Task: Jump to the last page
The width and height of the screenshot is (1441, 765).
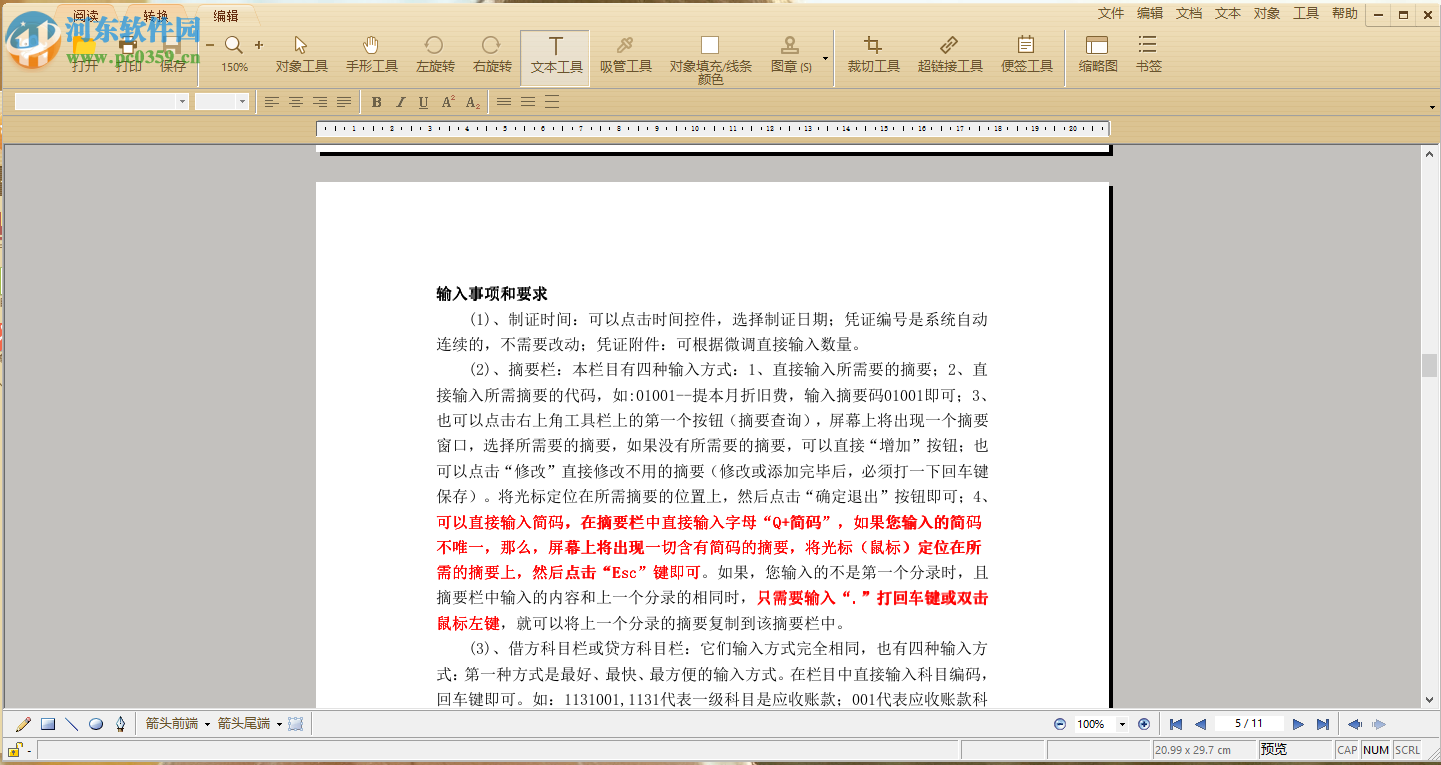Action: point(1322,724)
